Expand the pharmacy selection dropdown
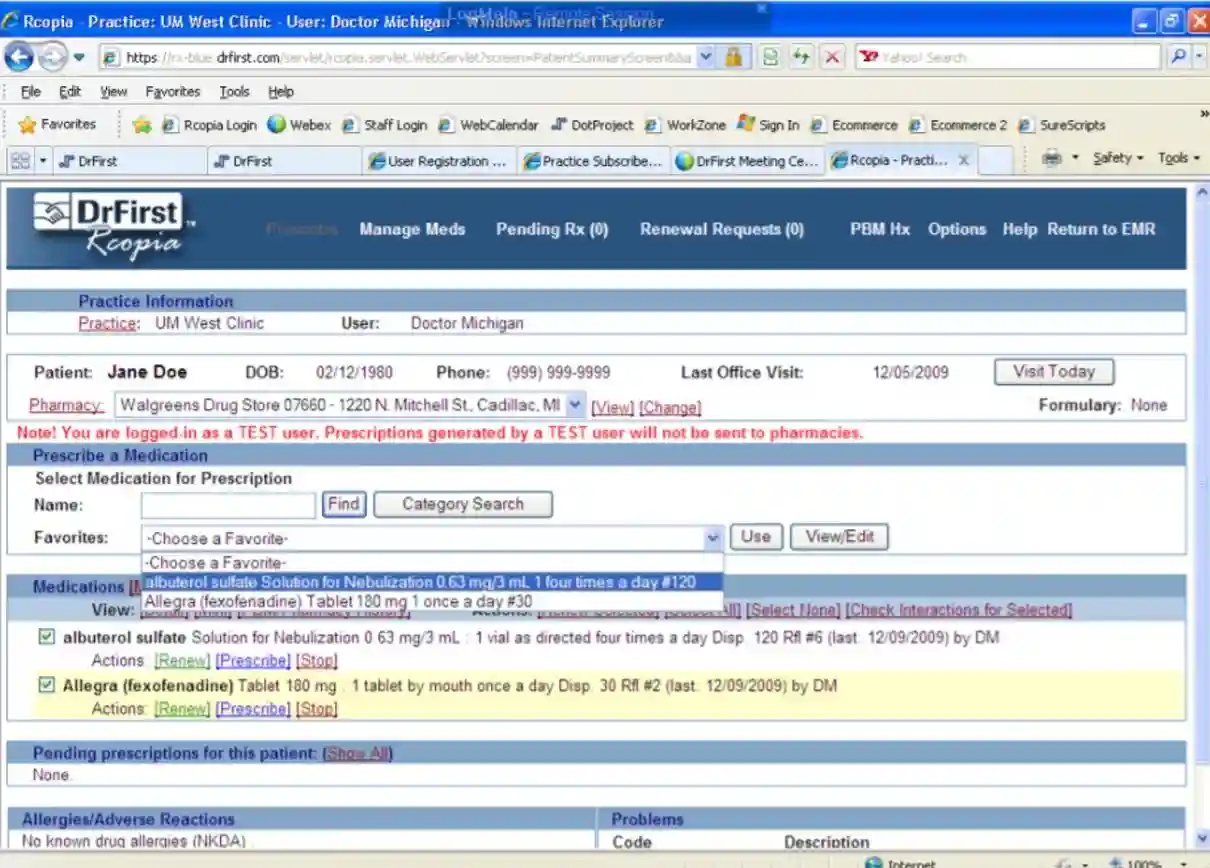The height and width of the screenshot is (868, 1210). (574, 406)
